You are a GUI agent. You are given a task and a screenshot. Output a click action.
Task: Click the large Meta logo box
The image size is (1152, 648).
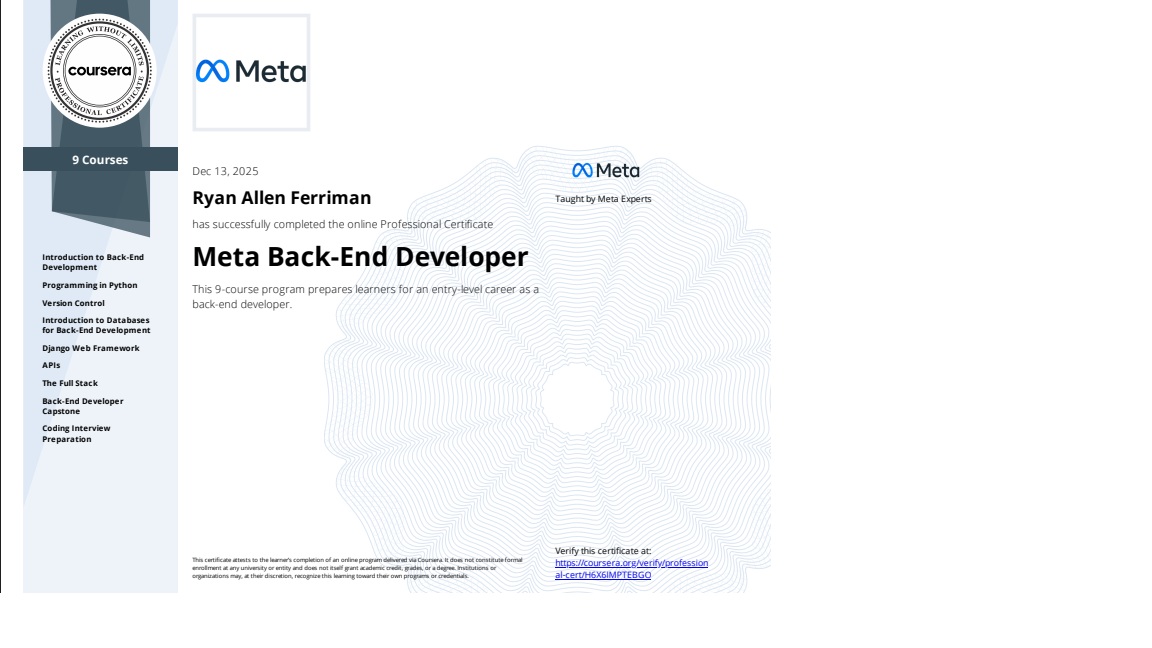coord(251,72)
